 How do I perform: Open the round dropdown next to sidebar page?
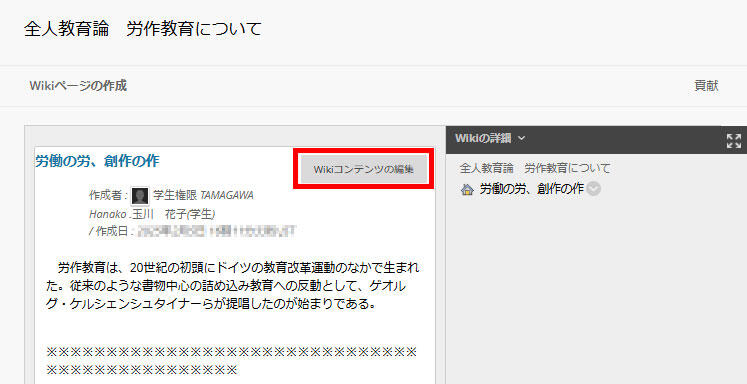click(x=594, y=190)
